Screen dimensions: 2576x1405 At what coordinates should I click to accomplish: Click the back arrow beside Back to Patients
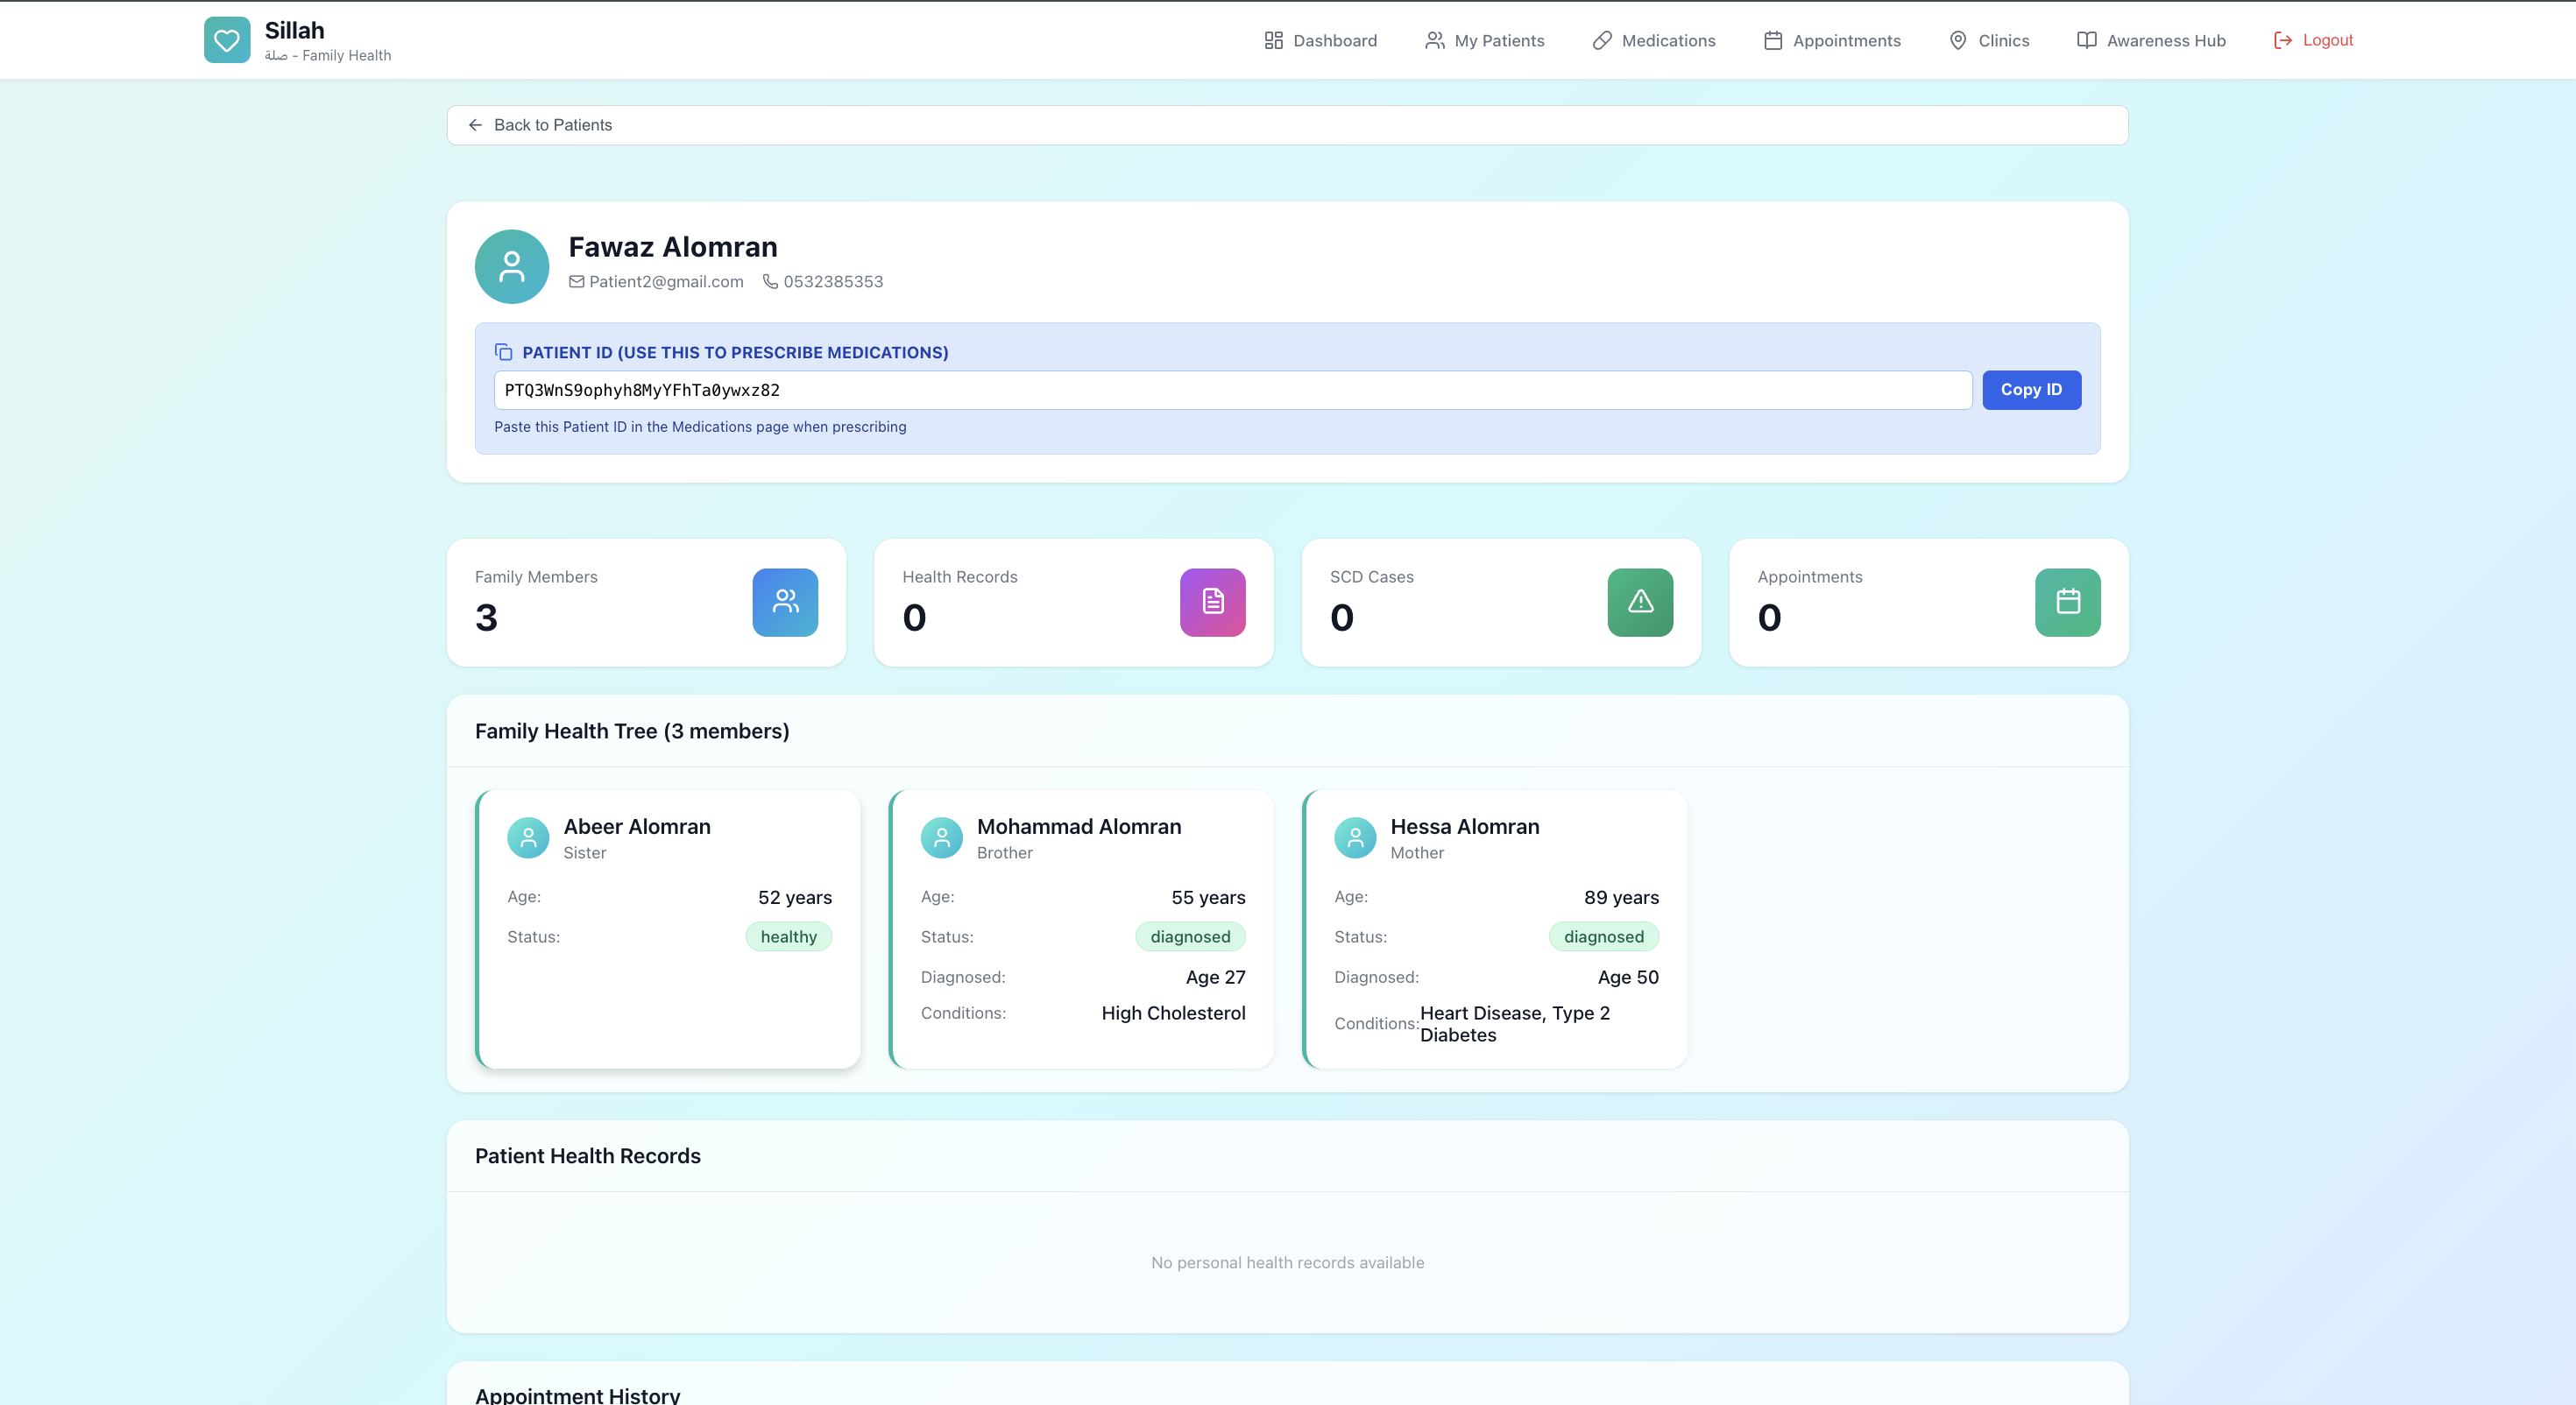[x=476, y=125]
